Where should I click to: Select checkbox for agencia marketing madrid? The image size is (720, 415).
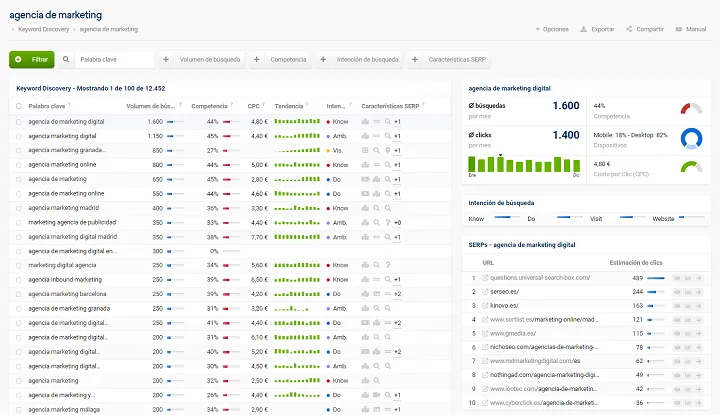coord(19,208)
